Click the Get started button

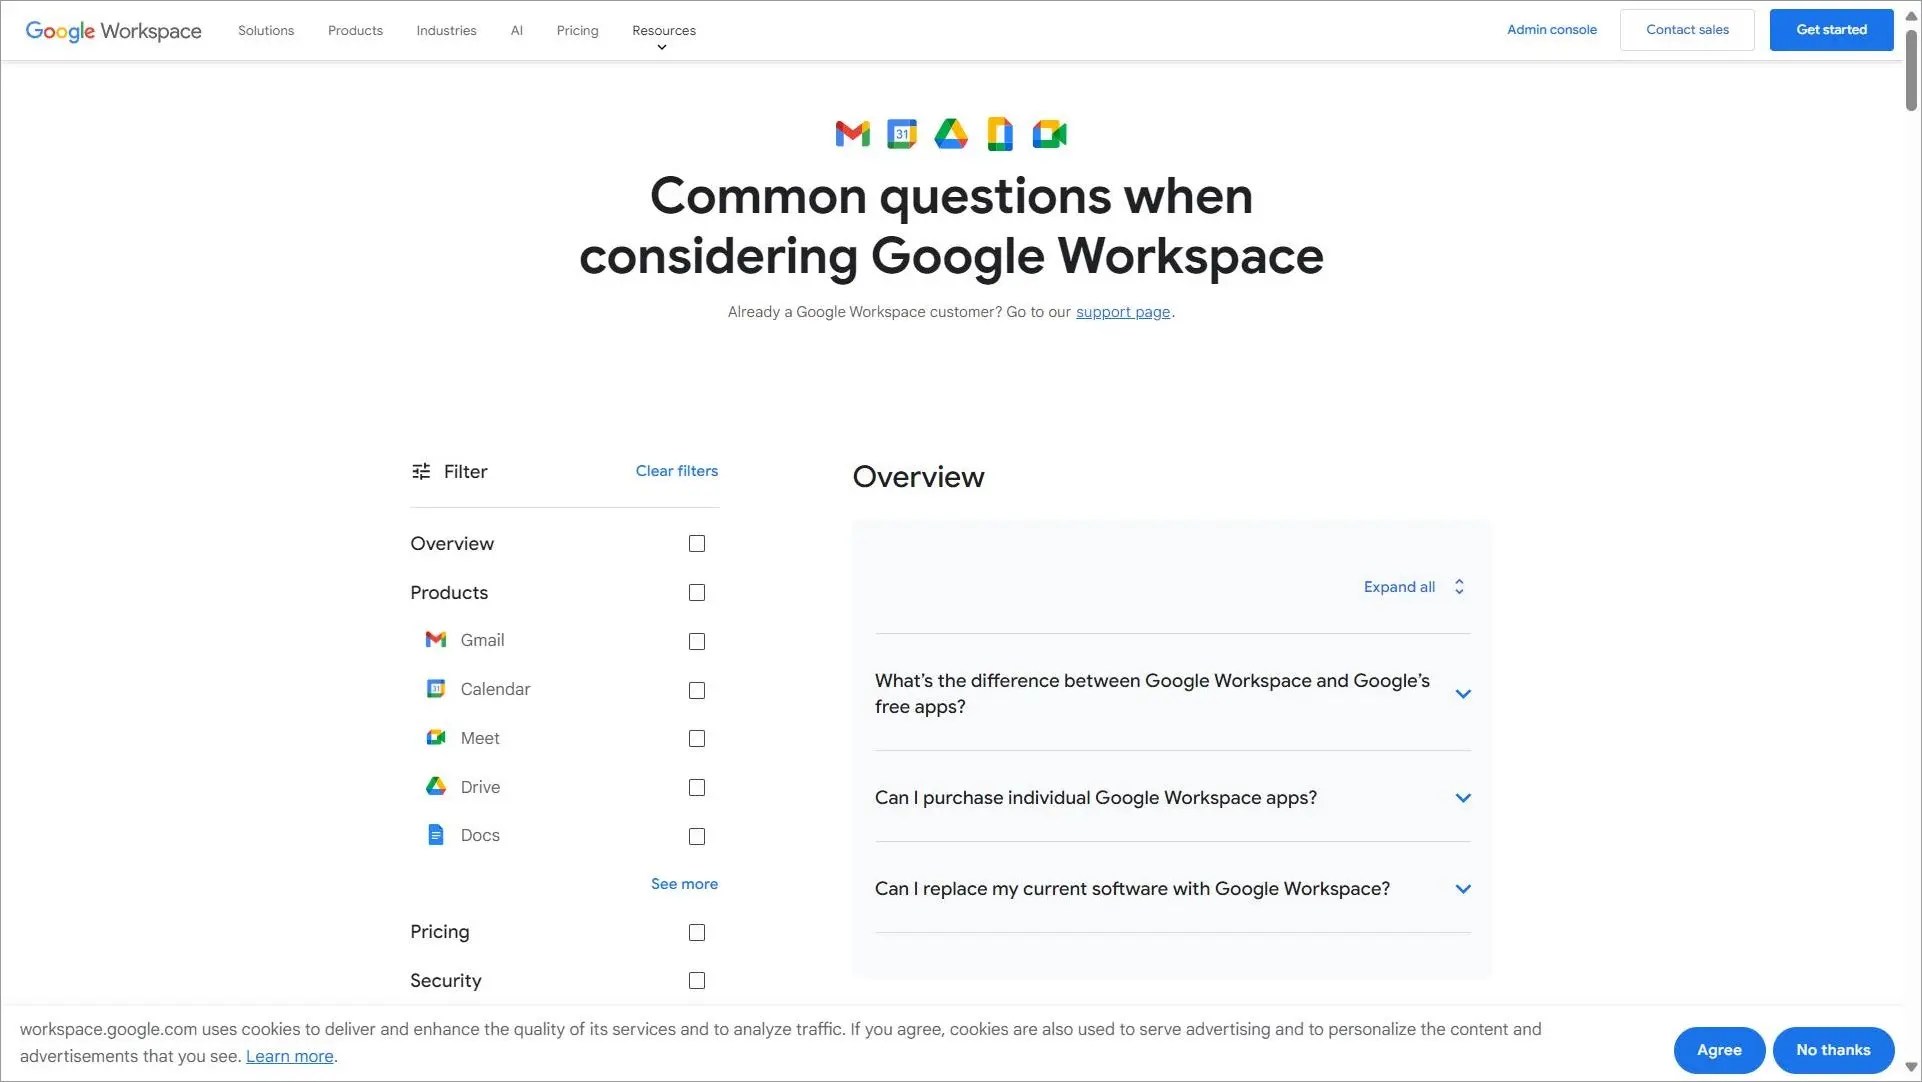[1830, 30]
